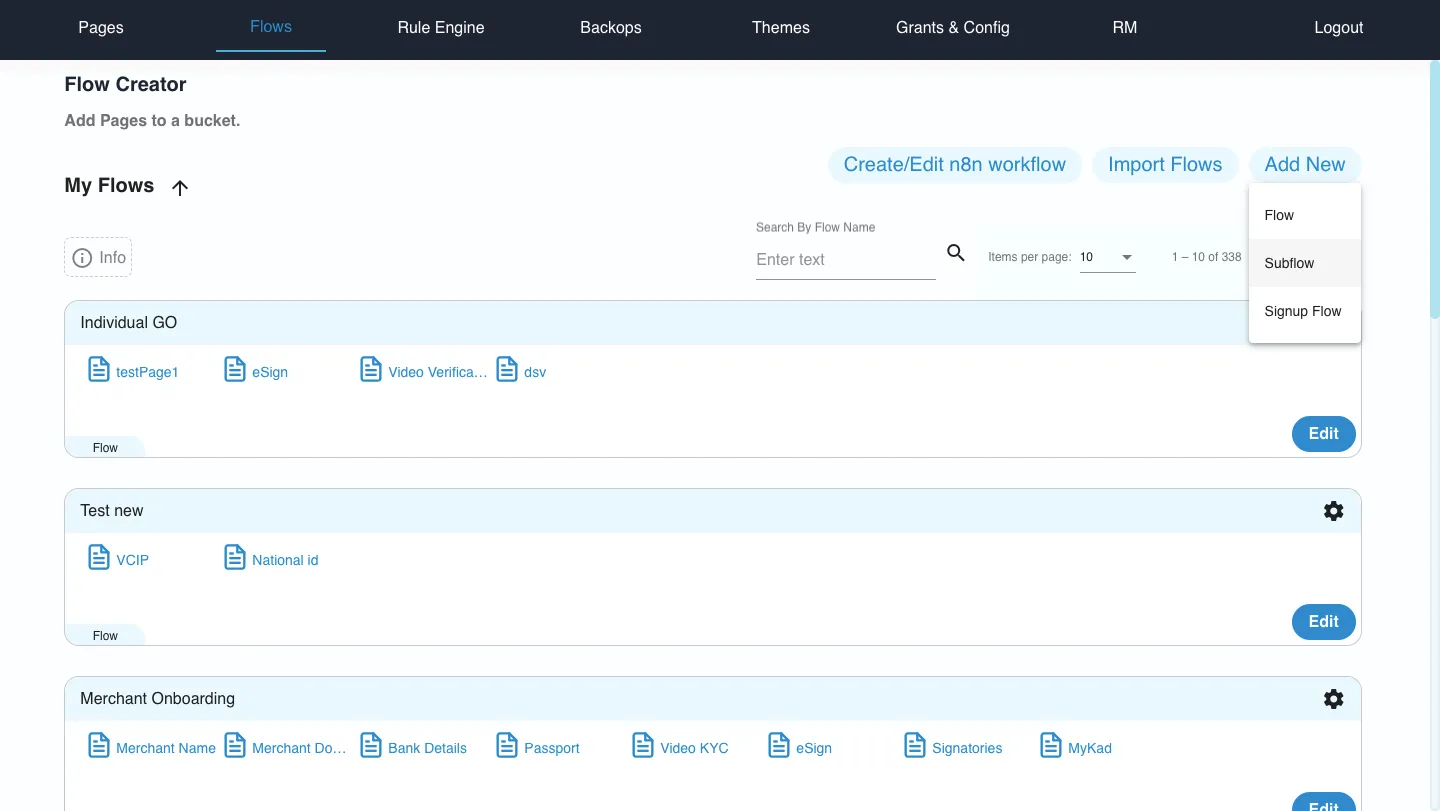1440x811 pixels.
Task: Open the Themes tab
Action: click(781, 27)
